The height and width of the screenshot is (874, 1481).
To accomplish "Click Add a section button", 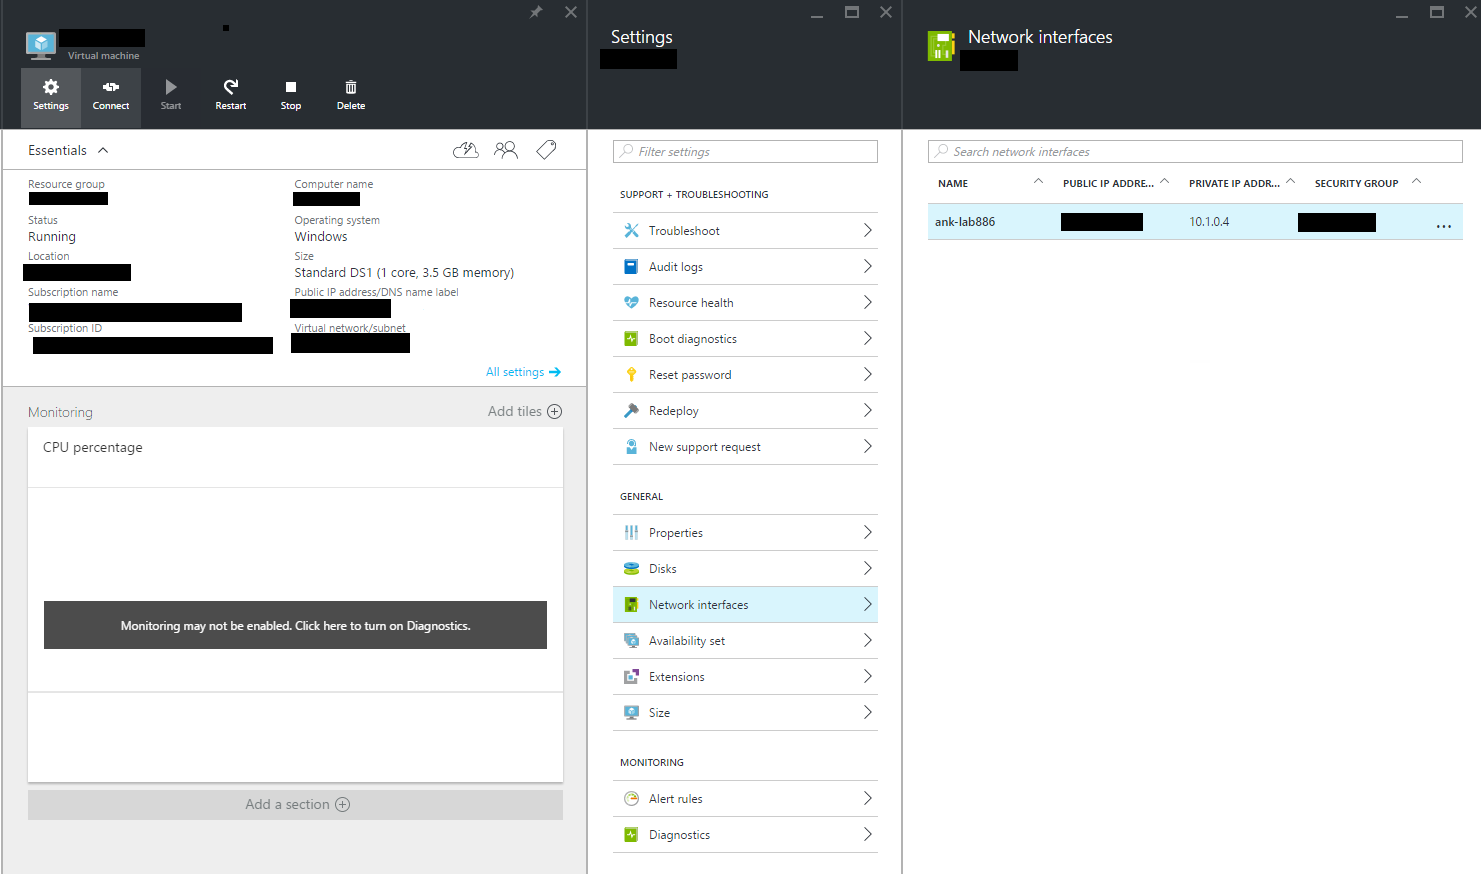I will pyautogui.click(x=295, y=805).
